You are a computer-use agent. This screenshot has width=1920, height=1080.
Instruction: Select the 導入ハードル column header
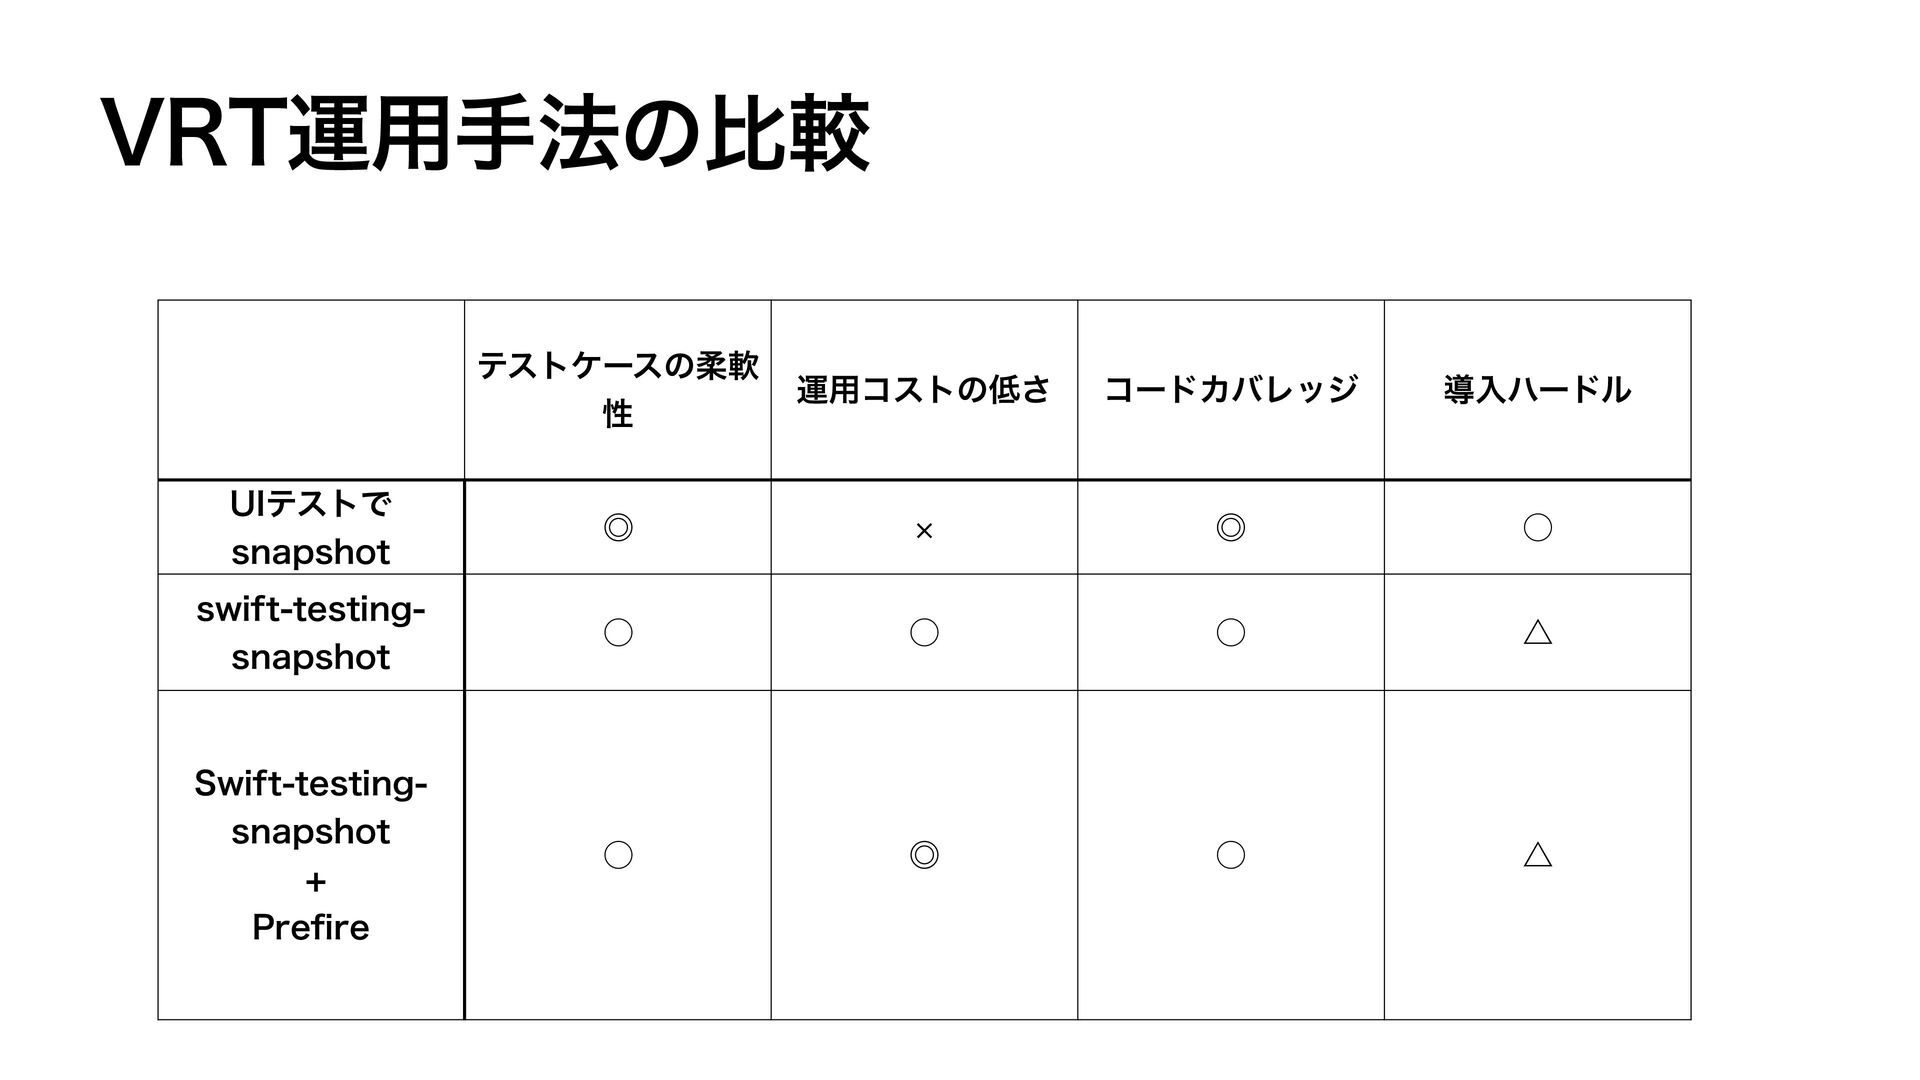[1538, 389]
